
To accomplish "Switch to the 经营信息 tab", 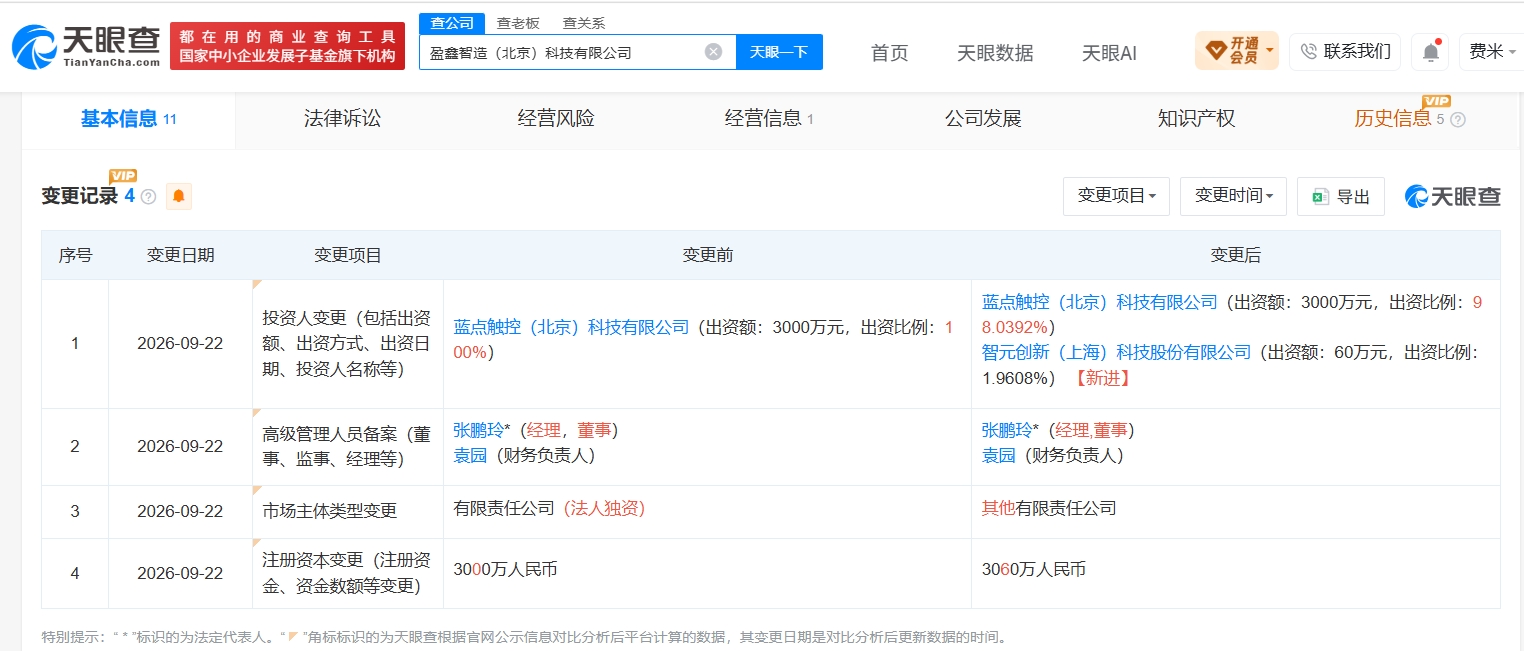I will (769, 119).
